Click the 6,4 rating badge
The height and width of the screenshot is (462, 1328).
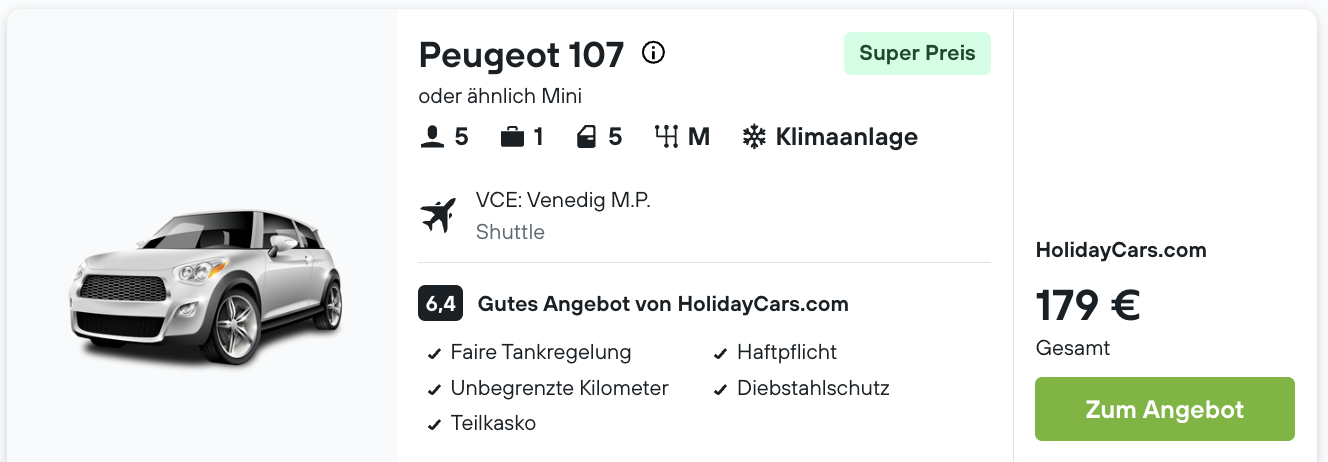440,303
